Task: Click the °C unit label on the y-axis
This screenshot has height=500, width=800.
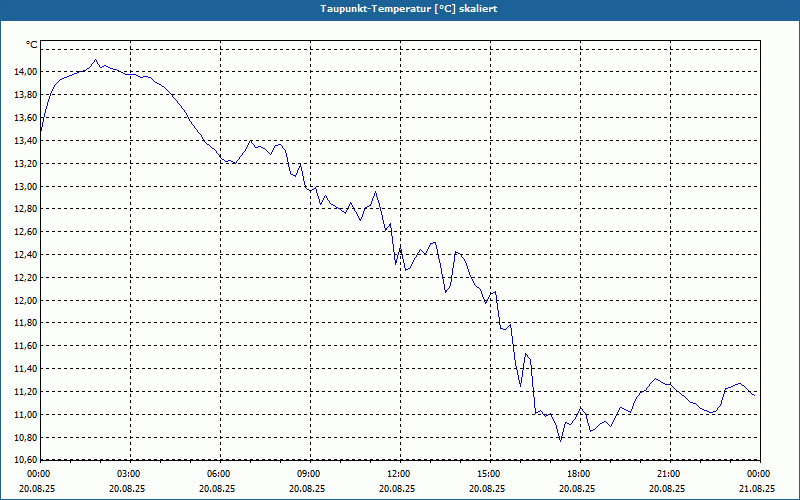Action: (x=31, y=45)
